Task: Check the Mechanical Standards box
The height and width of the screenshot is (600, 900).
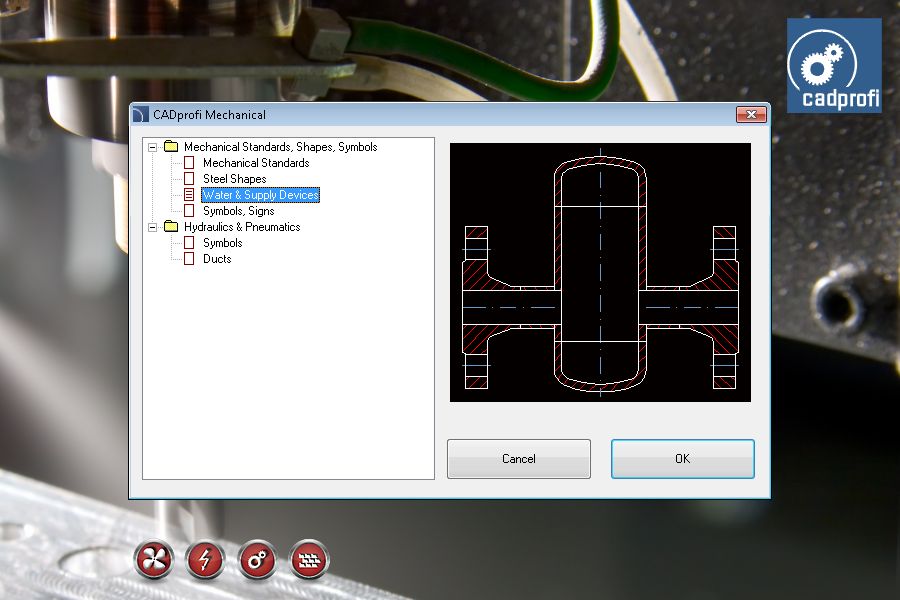Action: coord(189,162)
